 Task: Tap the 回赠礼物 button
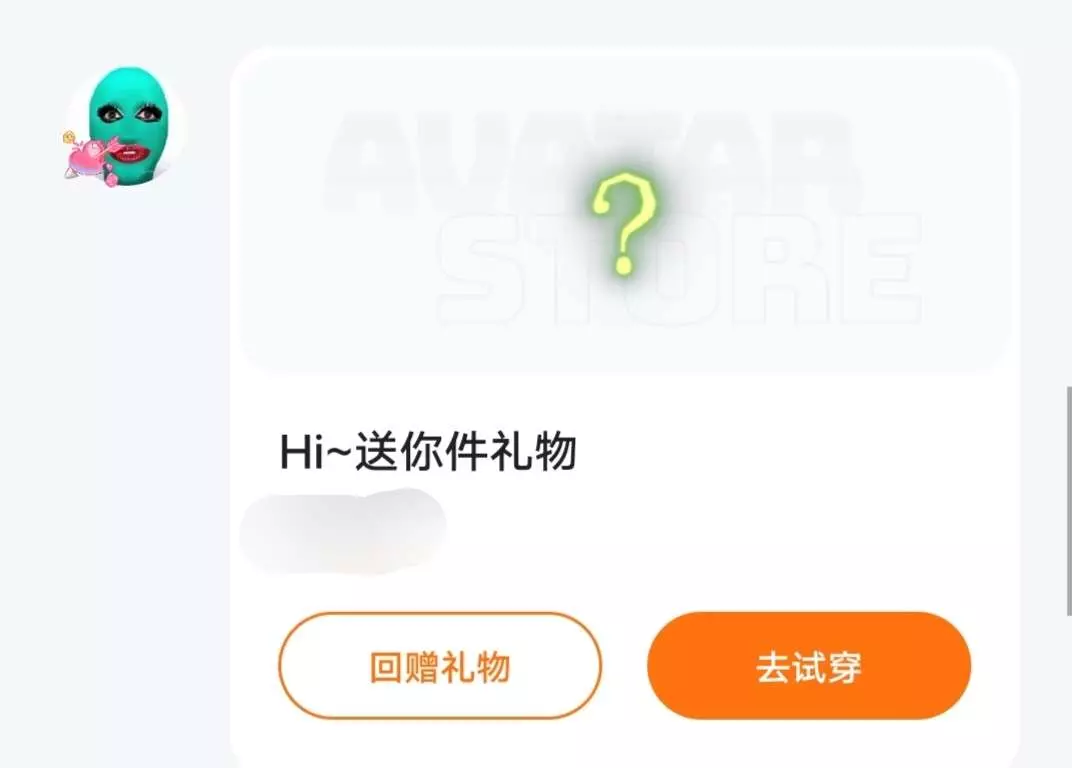(x=440, y=666)
